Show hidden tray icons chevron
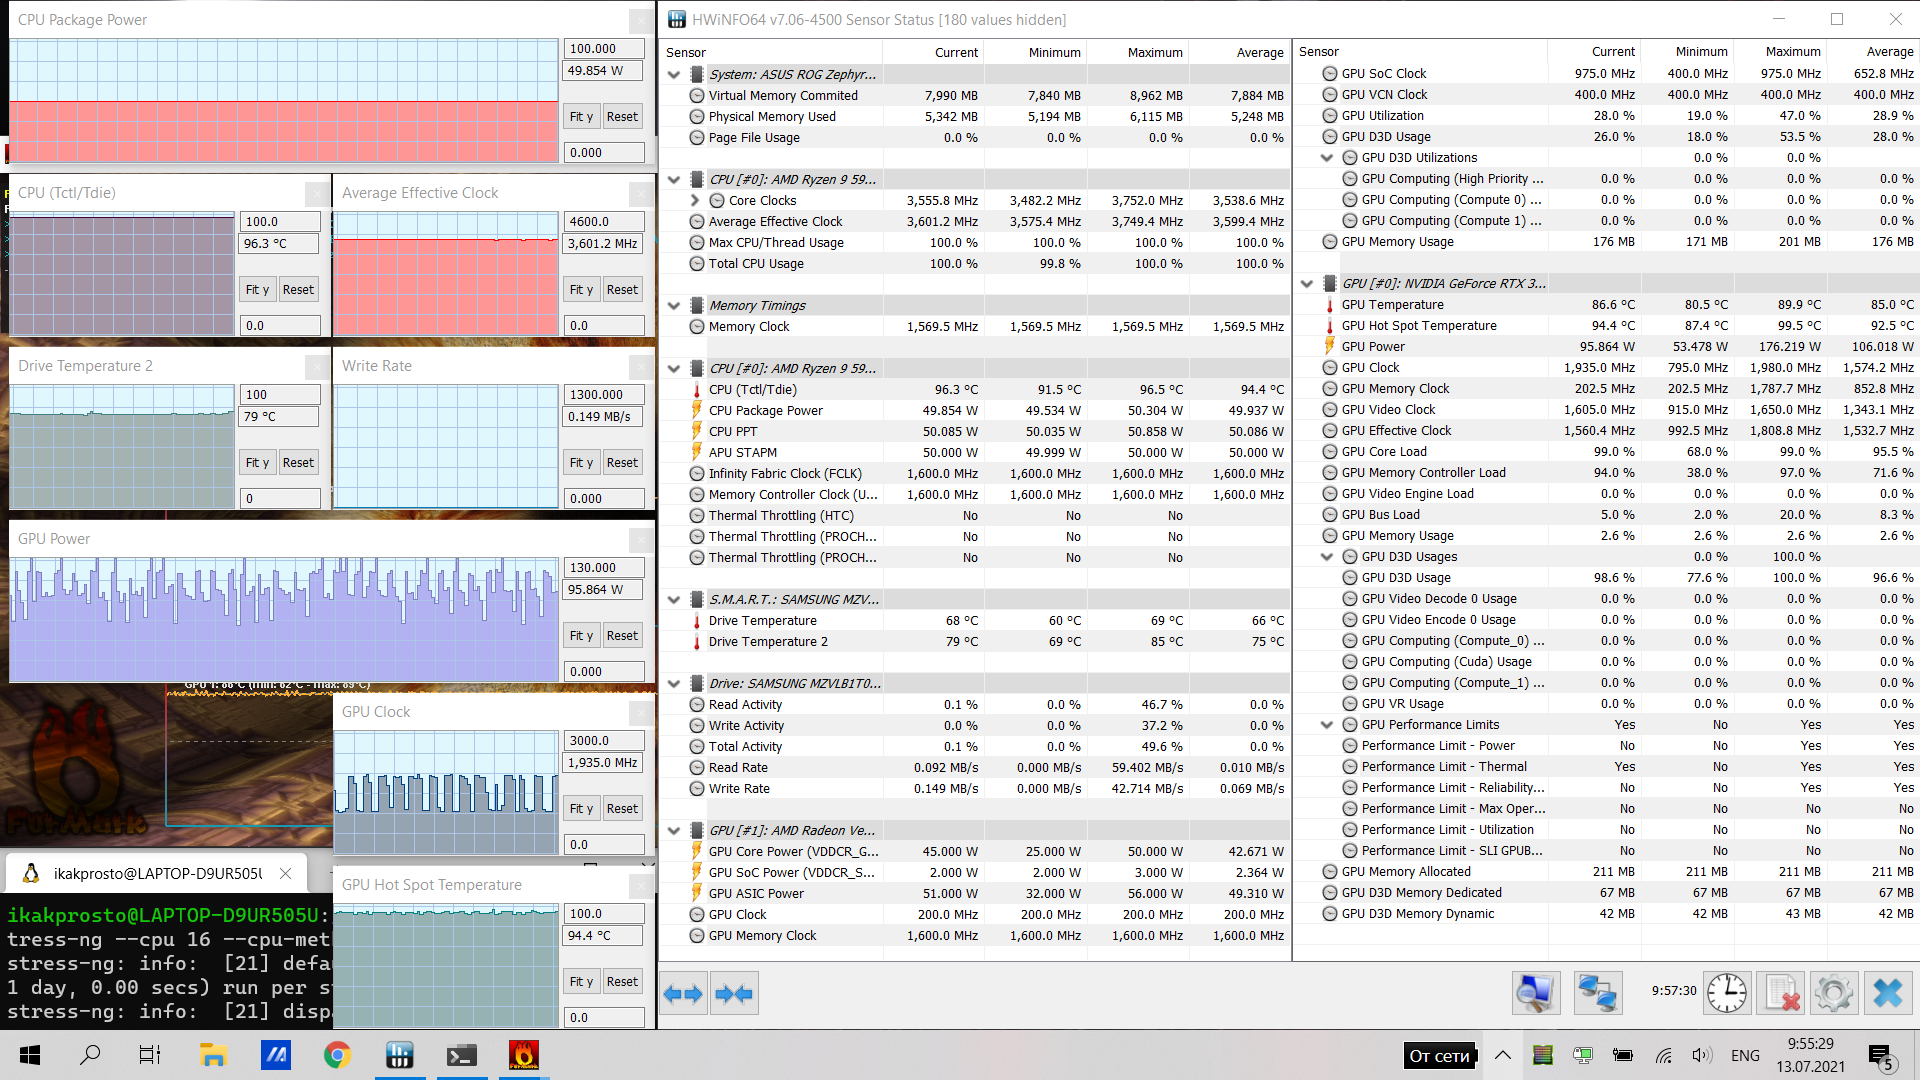The image size is (1920, 1080). [1503, 1056]
